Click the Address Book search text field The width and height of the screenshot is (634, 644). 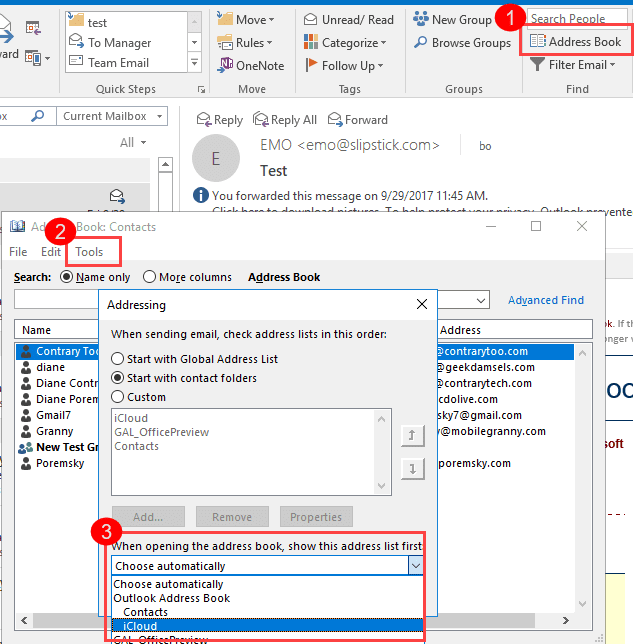pos(57,299)
